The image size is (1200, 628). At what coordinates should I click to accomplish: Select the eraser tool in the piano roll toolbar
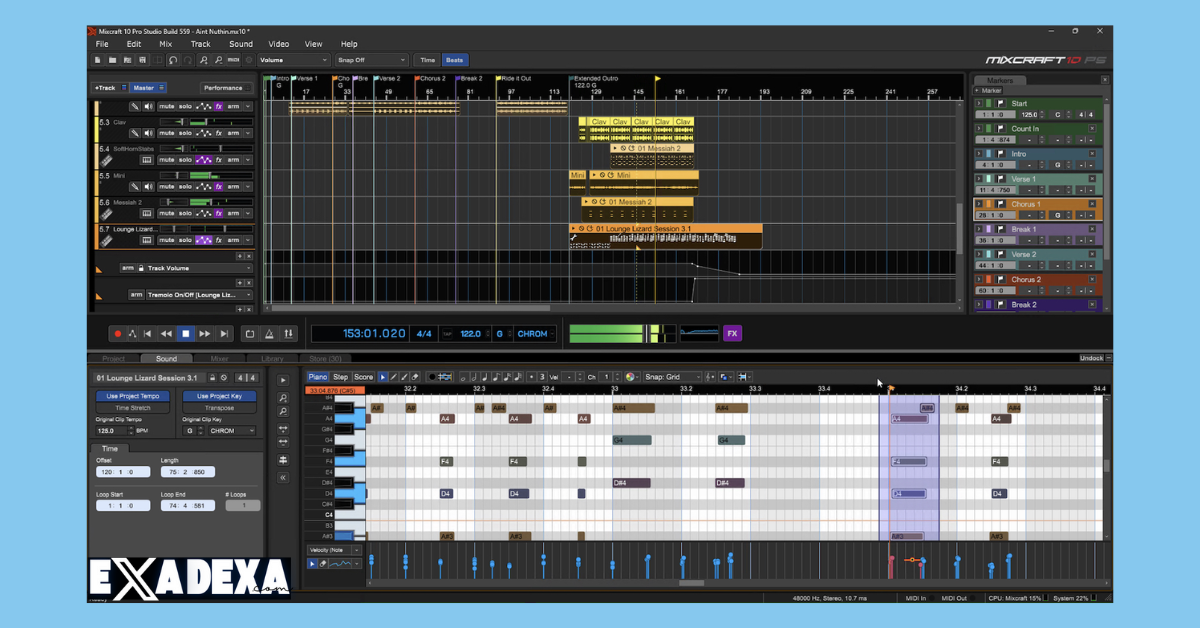(414, 376)
